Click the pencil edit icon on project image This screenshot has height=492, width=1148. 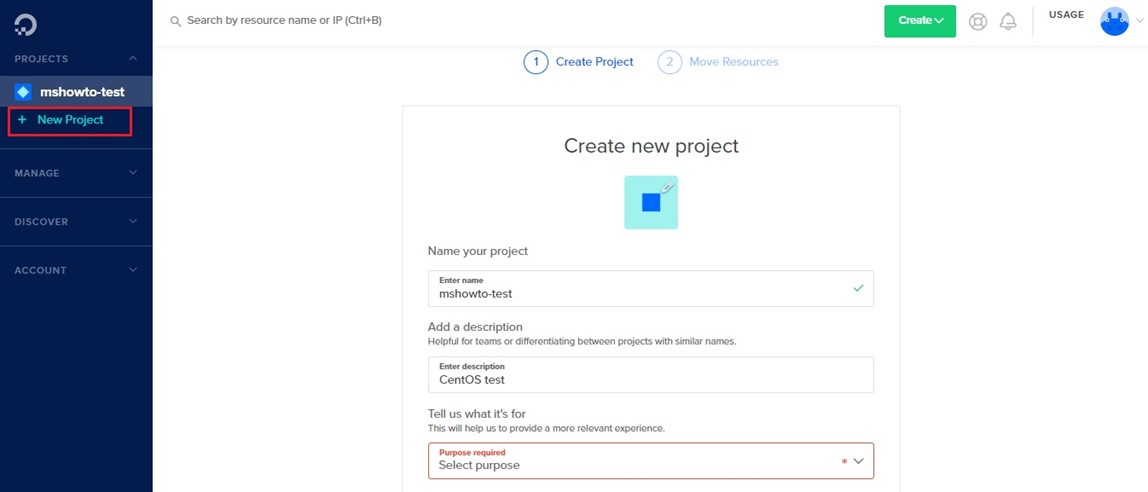pyautogui.click(x=667, y=187)
